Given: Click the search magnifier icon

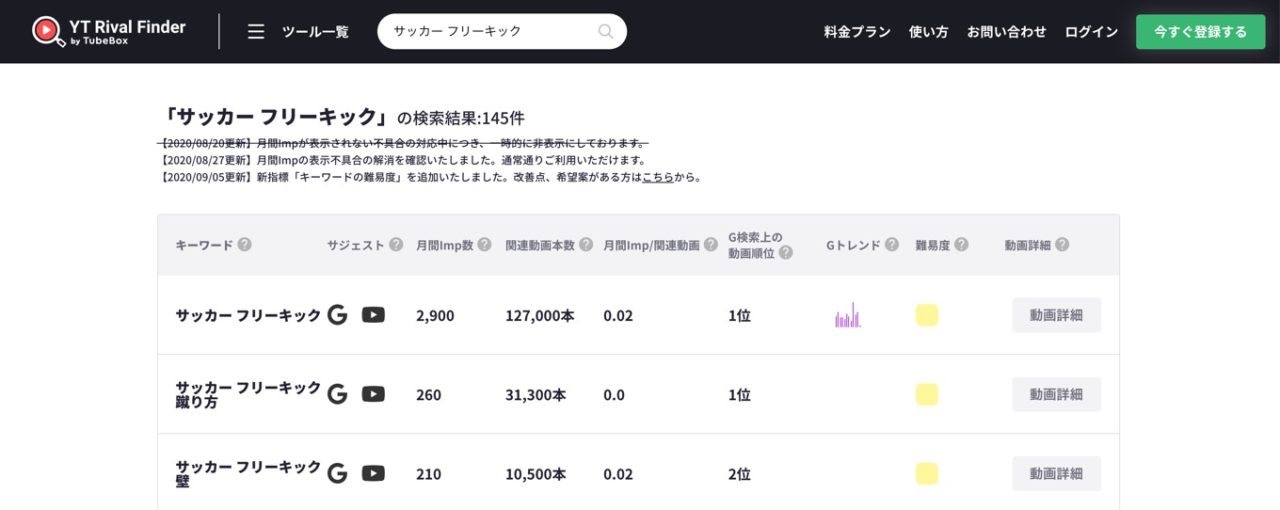Looking at the screenshot, I should 605,31.
